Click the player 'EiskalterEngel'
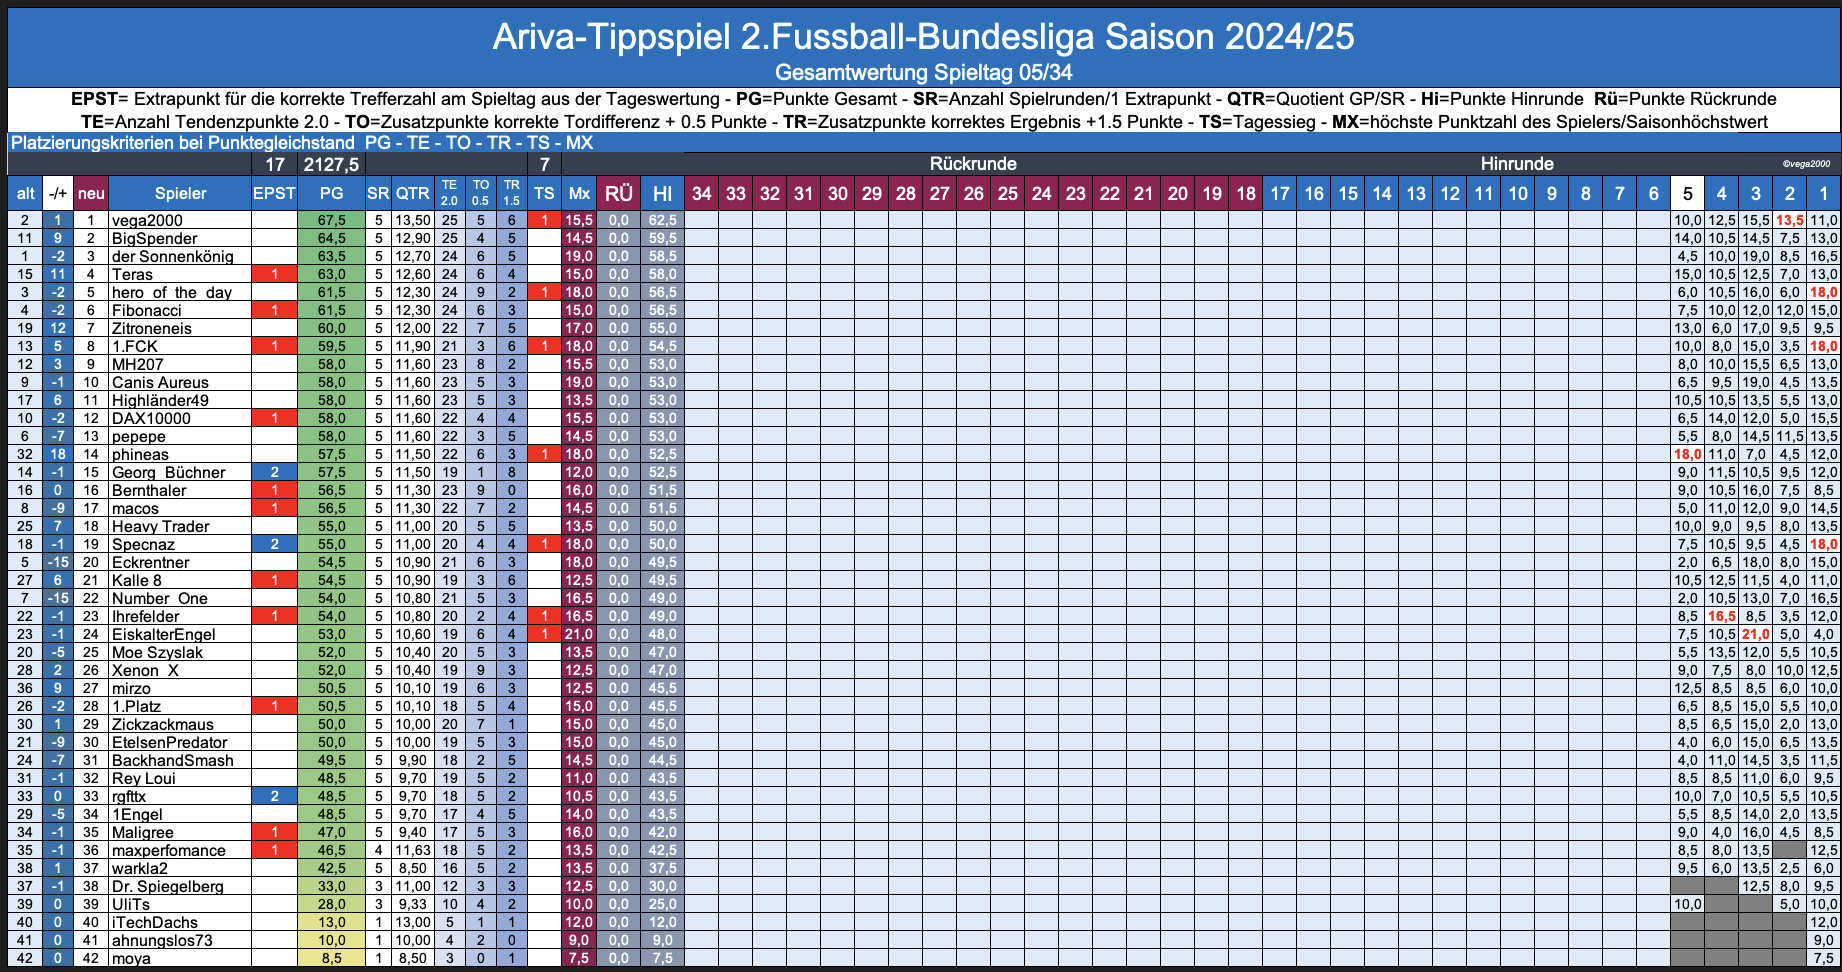Viewport: 1842px width, 972px height. 164,634
